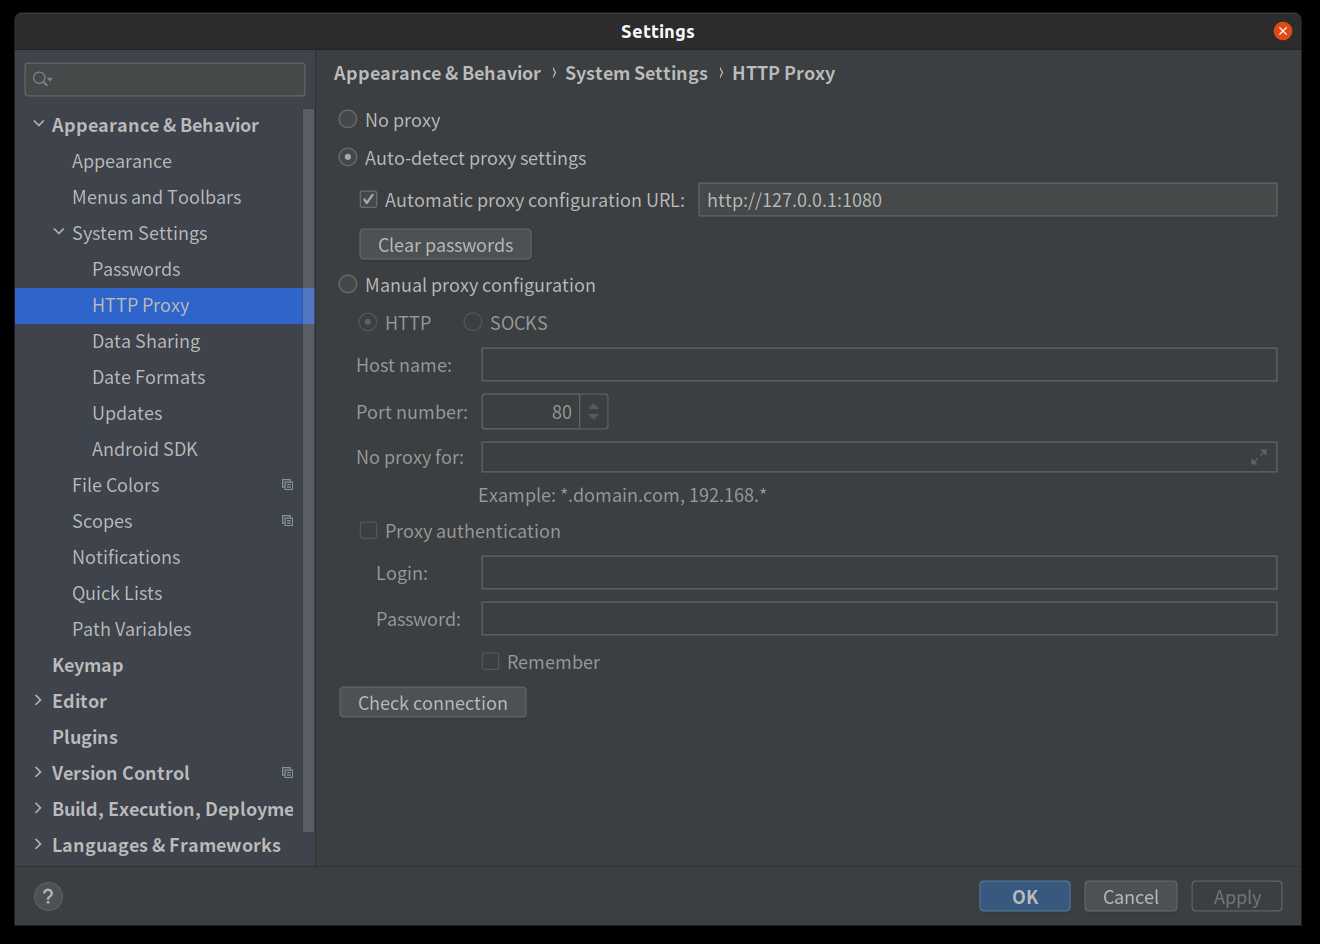1320x944 pixels.
Task: Tick the Remember password checkbox
Action: tap(490, 661)
